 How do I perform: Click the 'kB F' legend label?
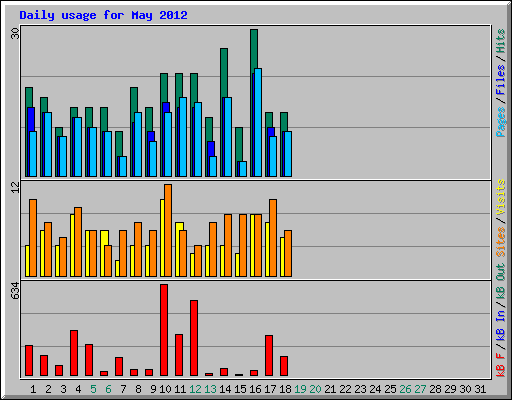click(x=500, y=365)
